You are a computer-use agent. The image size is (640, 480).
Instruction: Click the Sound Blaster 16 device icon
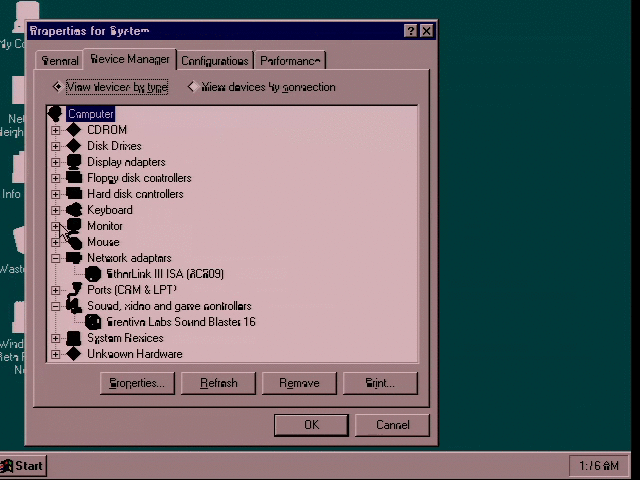[93, 322]
